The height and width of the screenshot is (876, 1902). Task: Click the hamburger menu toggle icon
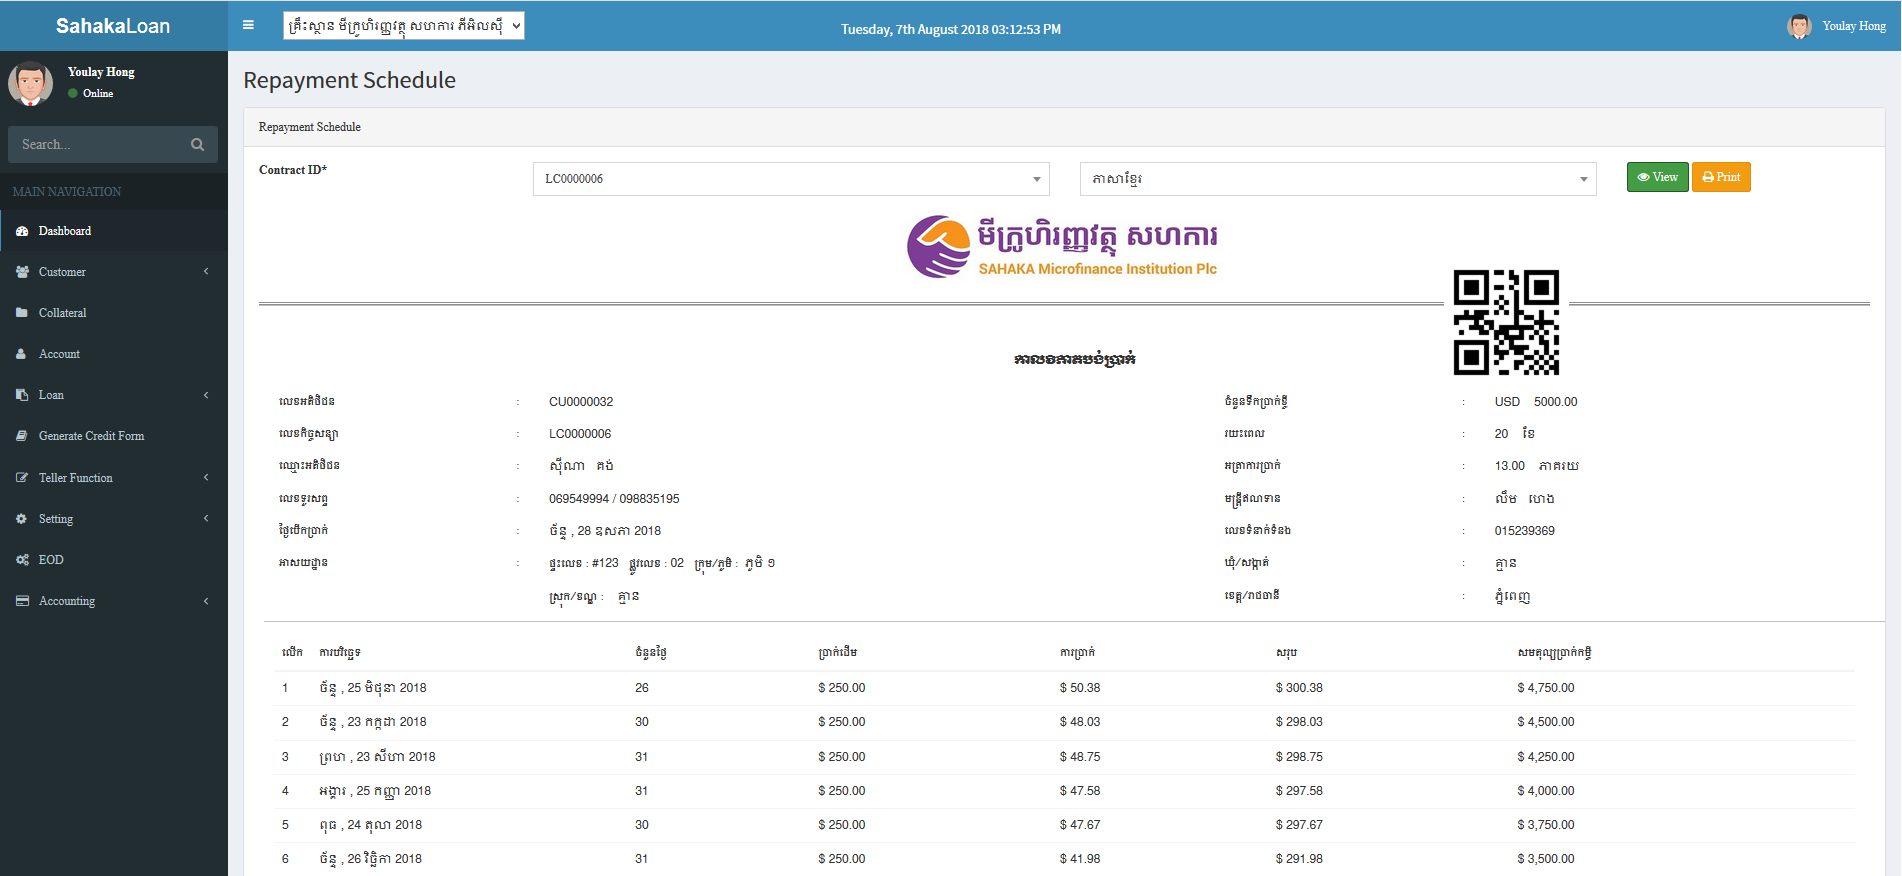248,25
